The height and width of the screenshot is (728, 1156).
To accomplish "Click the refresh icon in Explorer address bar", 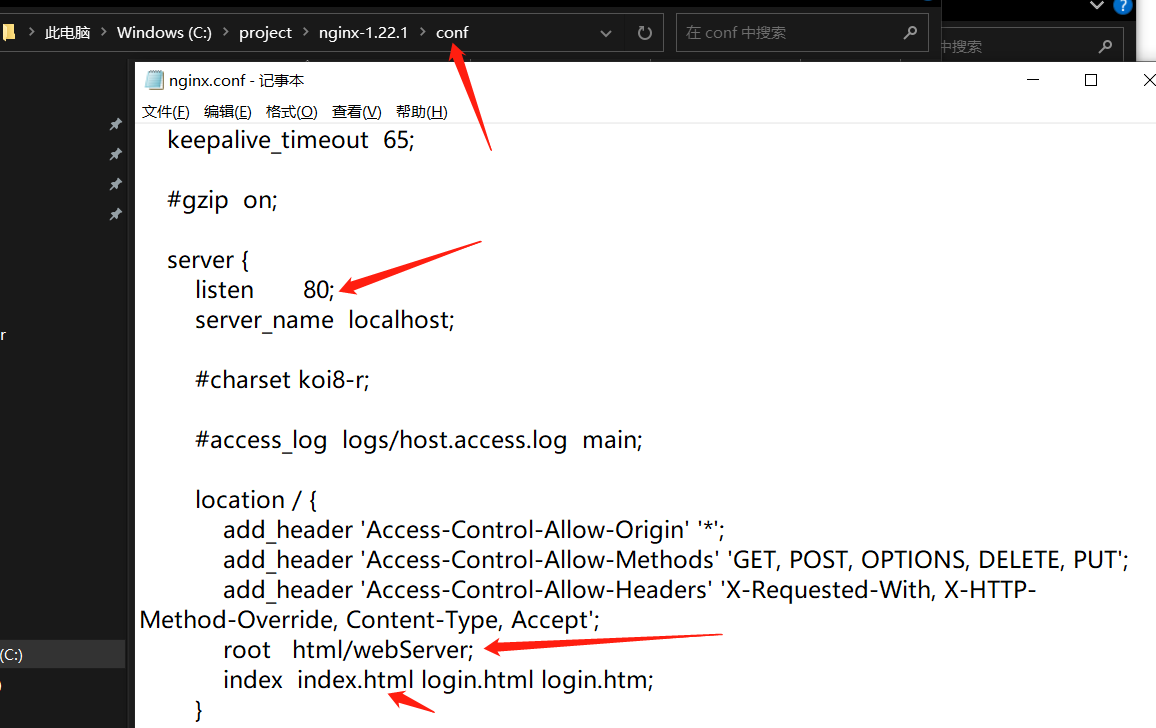I will point(644,33).
